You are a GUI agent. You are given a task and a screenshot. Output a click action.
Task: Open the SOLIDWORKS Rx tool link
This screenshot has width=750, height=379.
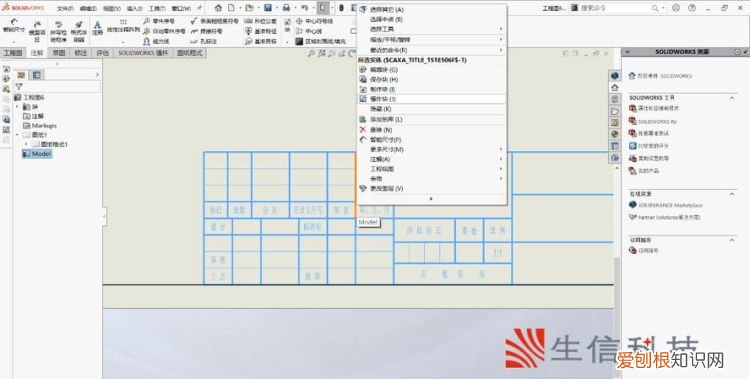pos(653,122)
